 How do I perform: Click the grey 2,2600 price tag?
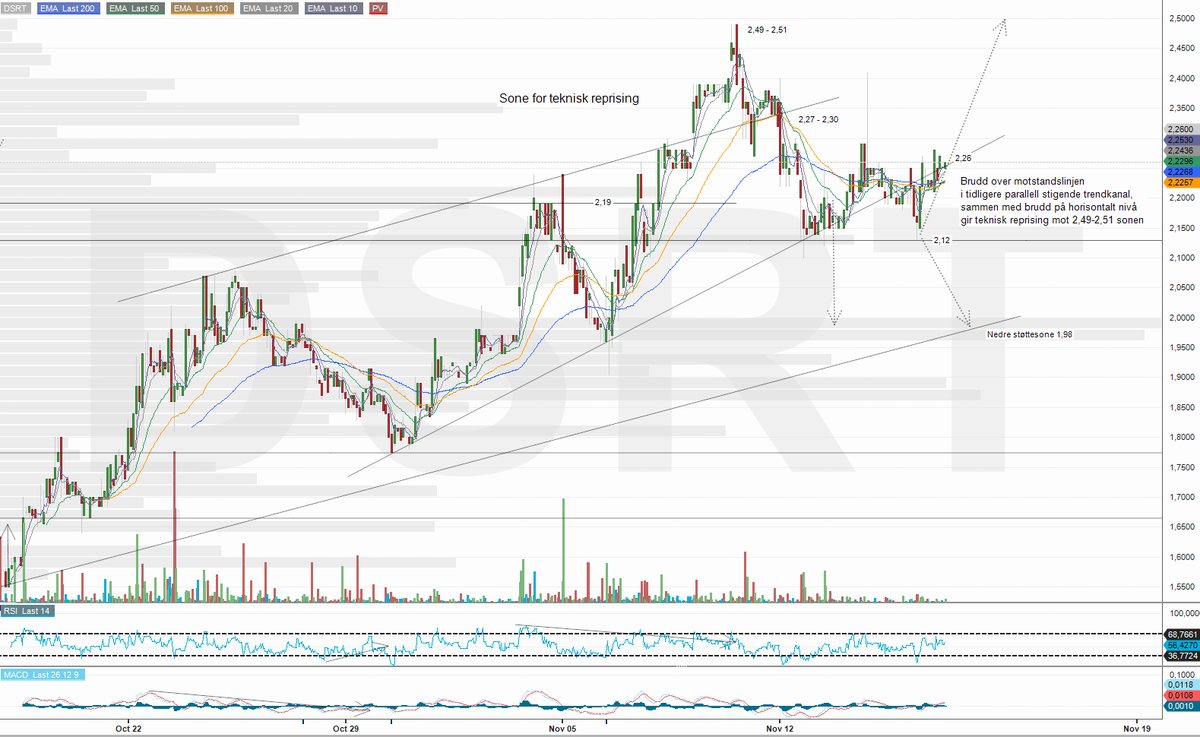pos(1181,130)
